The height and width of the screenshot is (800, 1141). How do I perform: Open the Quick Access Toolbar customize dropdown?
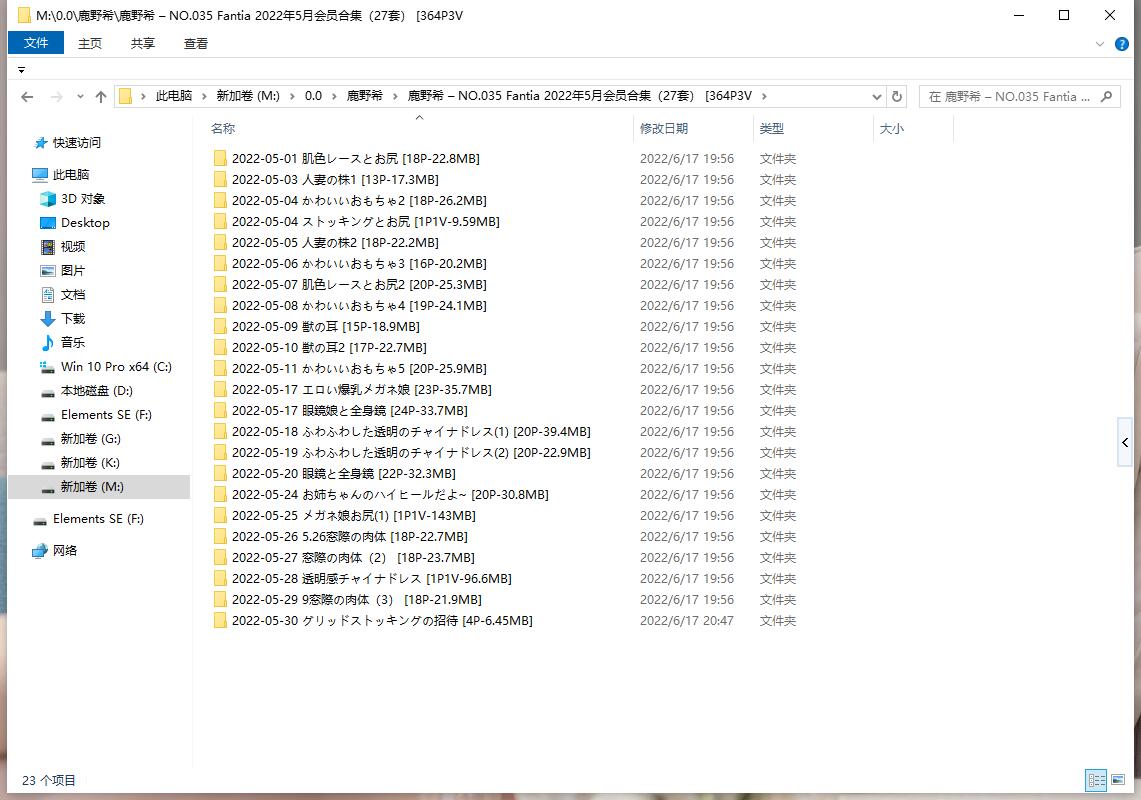click(x=21, y=70)
